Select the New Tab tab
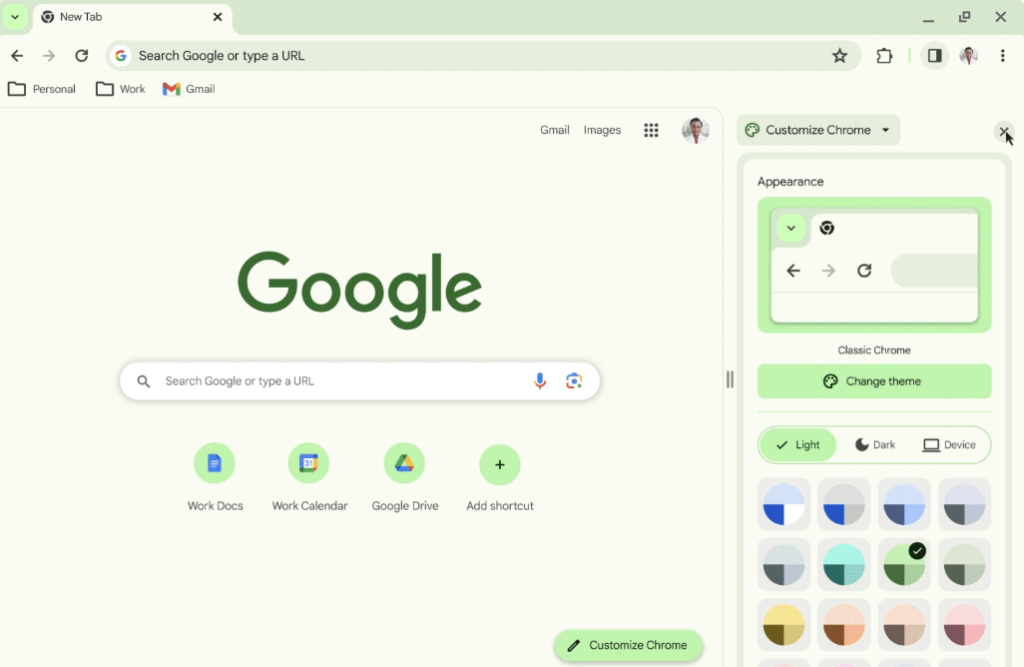Viewport: 1024px width, 667px height. tap(133, 18)
